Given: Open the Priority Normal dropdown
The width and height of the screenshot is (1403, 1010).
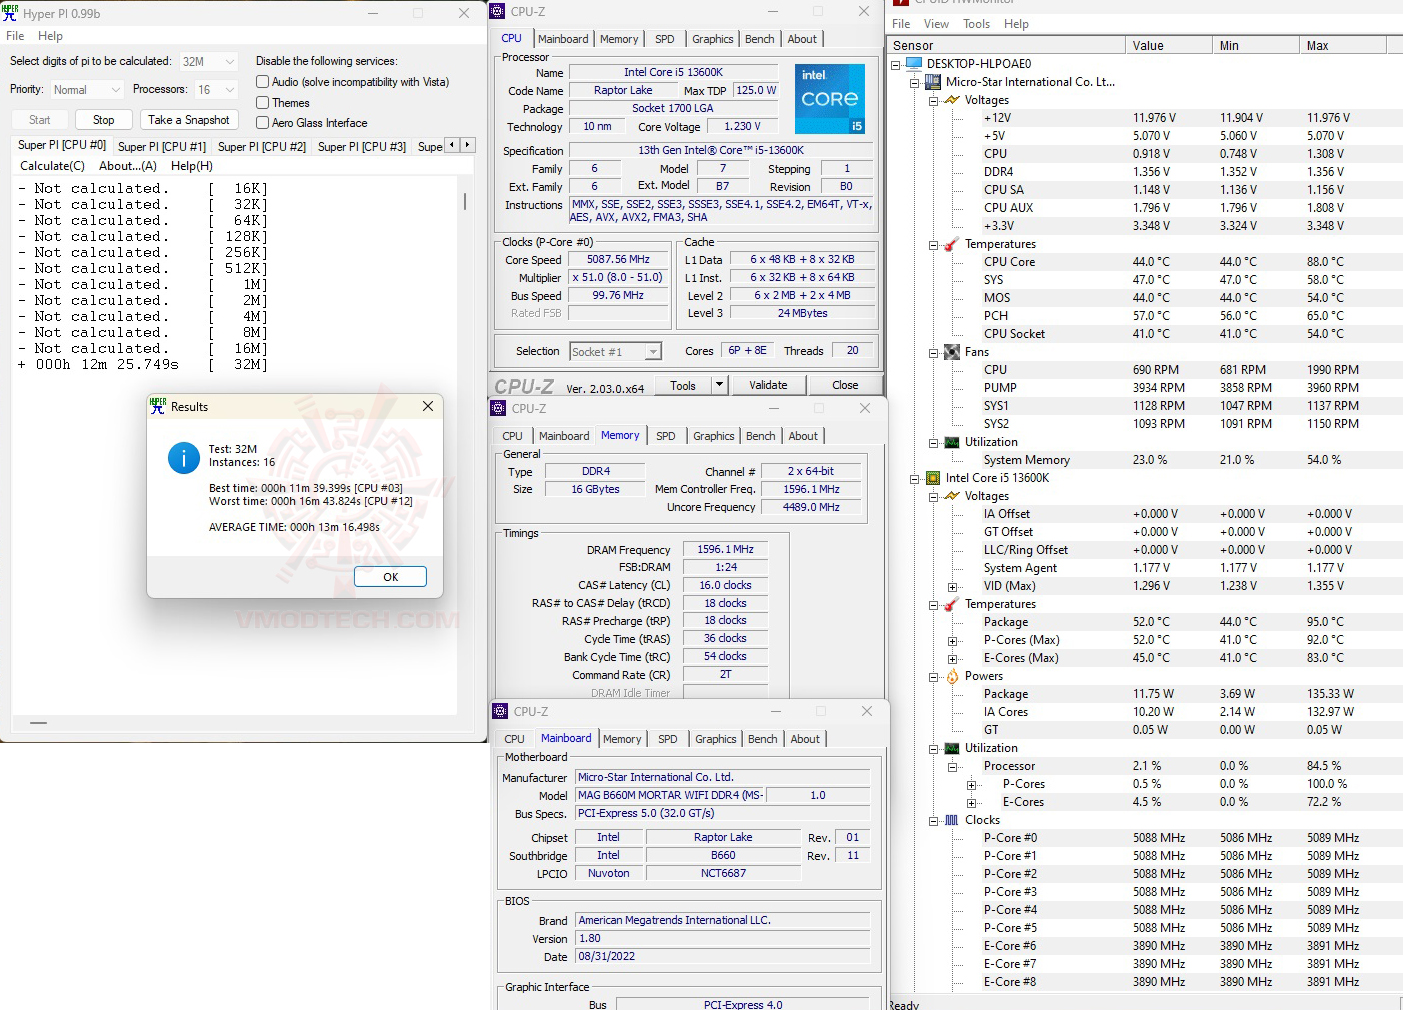Looking at the screenshot, I should pos(87,90).
